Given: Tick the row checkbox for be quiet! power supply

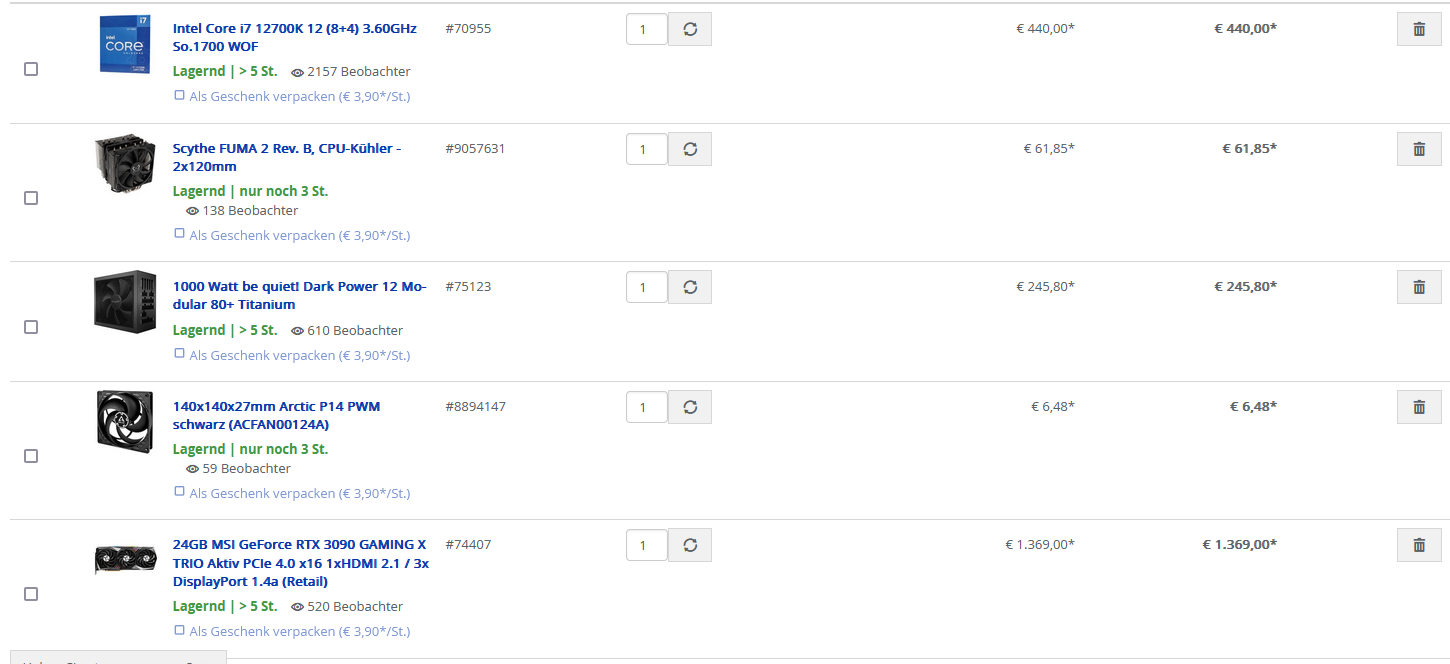Looking at the screenshot, I should pyautogui.click(x=31, y=327).
